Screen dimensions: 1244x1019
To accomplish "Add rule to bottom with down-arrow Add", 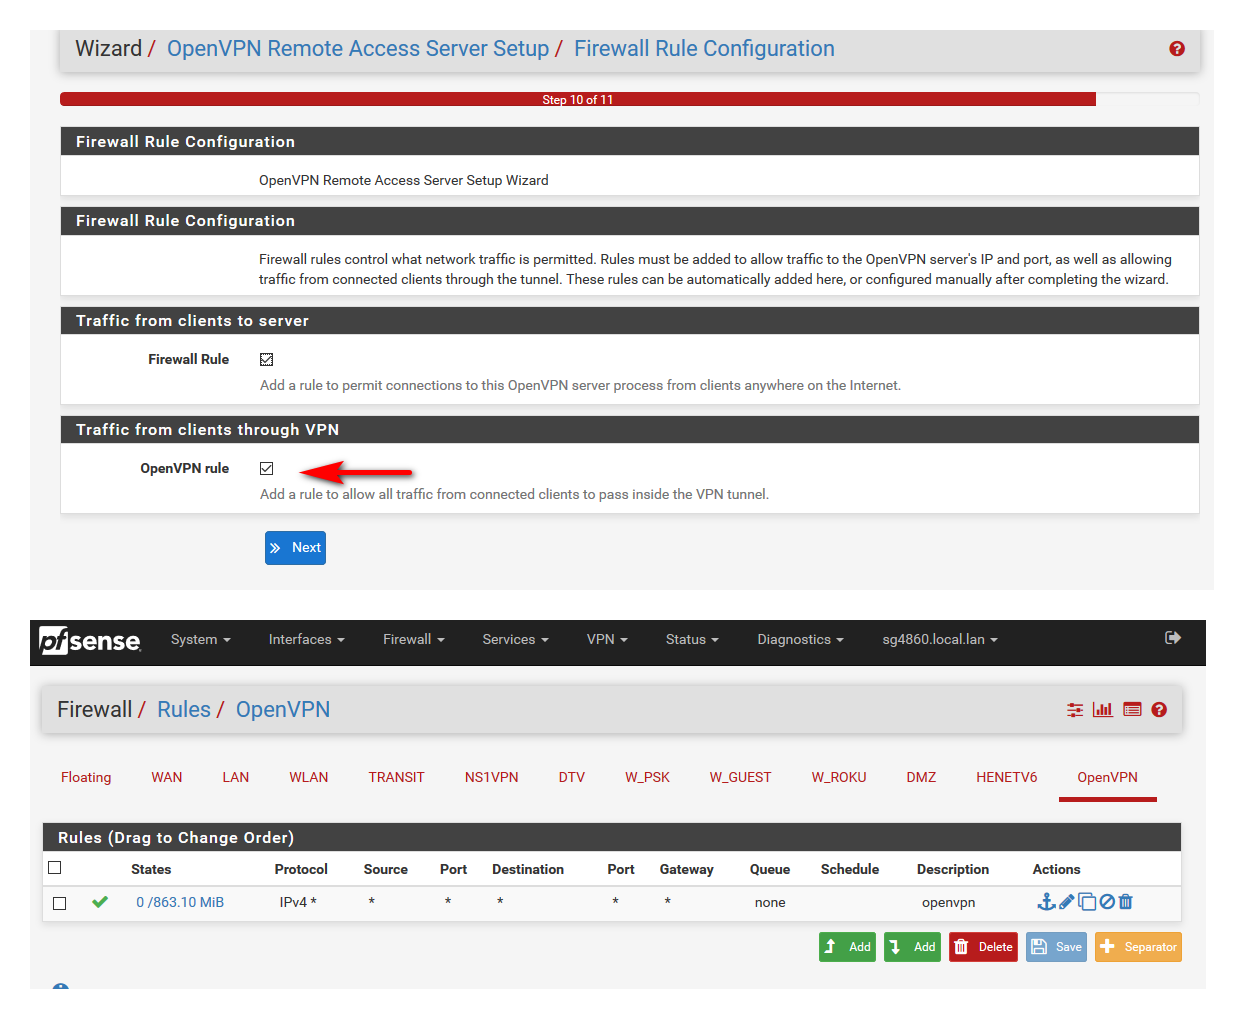I will 912,947.
